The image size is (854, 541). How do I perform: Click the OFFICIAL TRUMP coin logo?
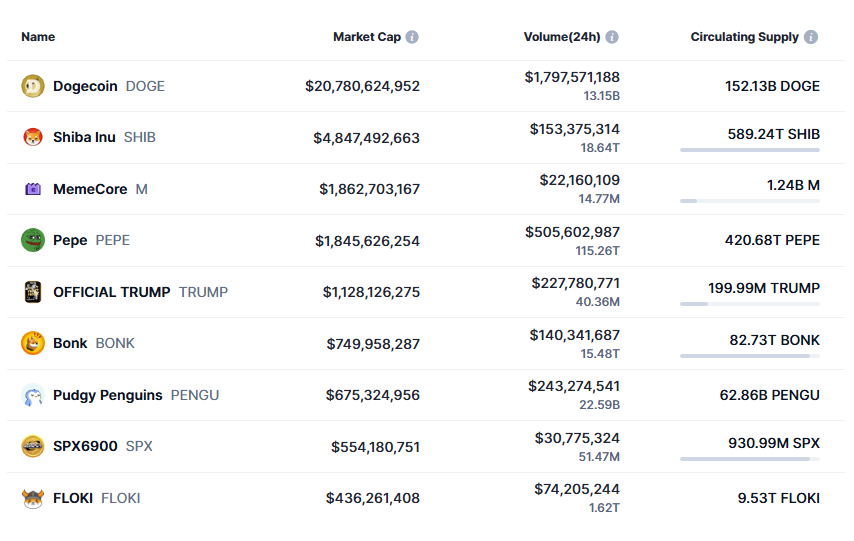click(33, 292)
